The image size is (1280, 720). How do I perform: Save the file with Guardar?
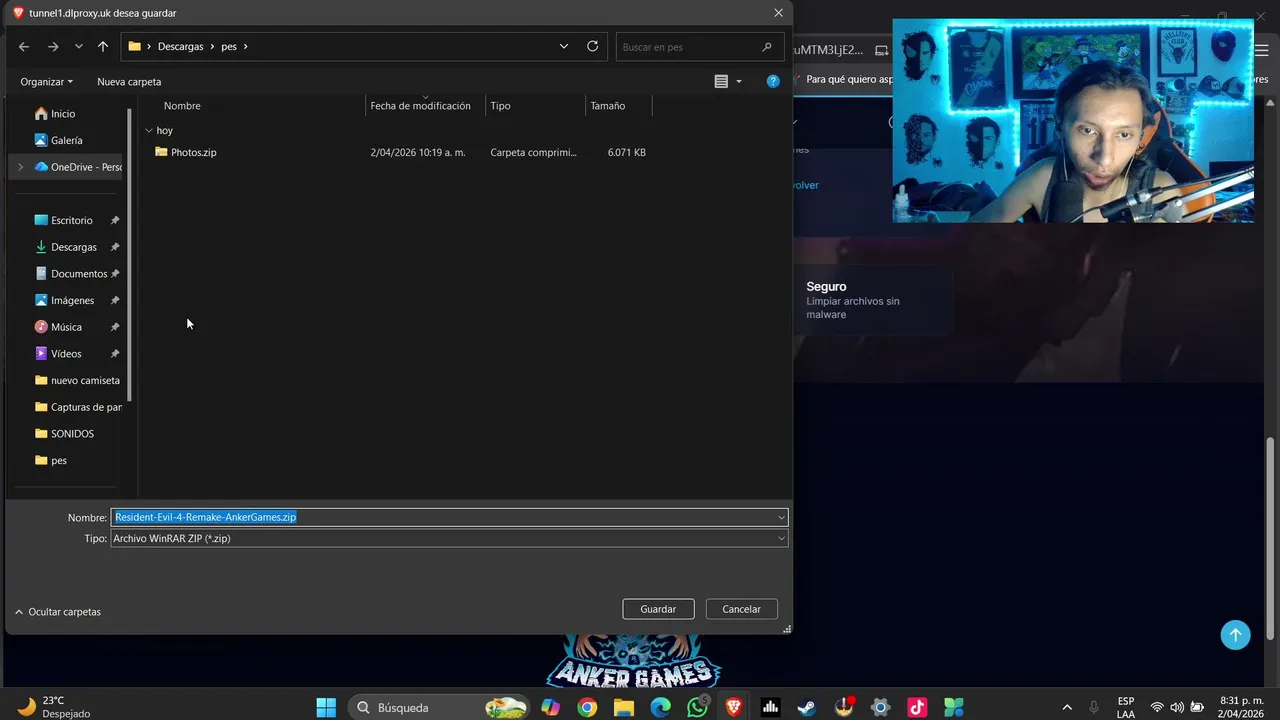(658, 609)
